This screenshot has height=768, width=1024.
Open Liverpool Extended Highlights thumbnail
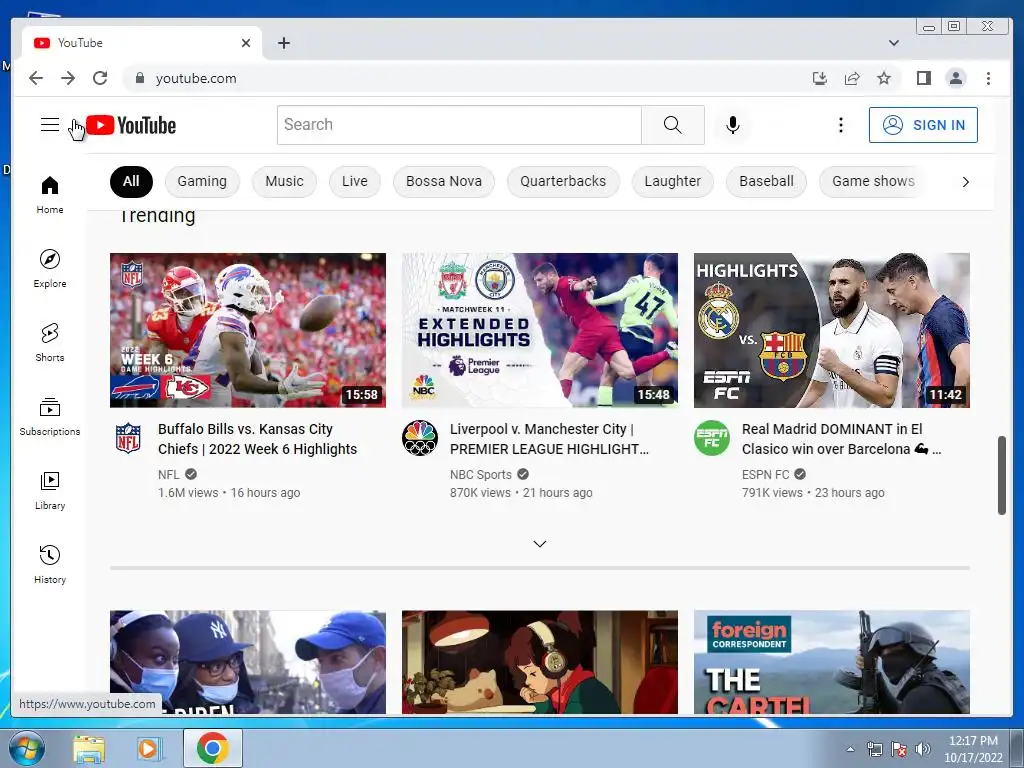click(x=539, y=330)
